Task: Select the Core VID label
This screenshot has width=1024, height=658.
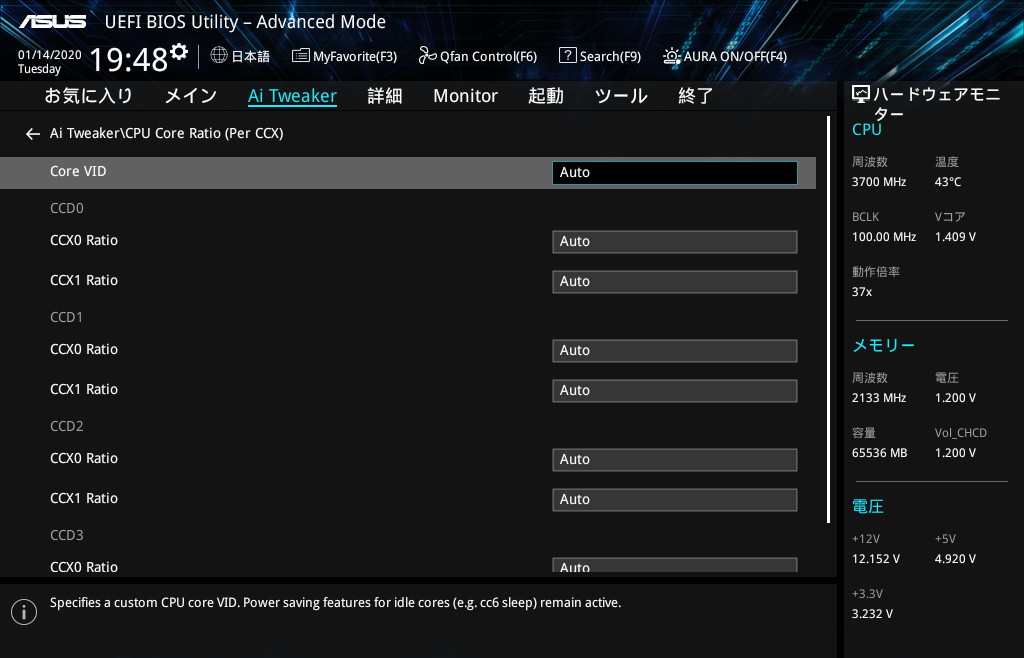Action: point(78,171)
